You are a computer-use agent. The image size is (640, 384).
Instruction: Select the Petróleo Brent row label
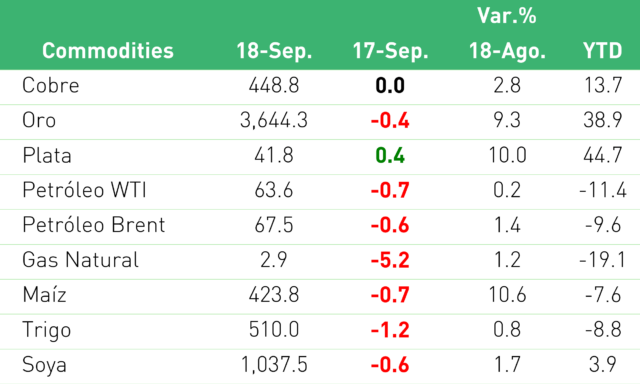94,225
